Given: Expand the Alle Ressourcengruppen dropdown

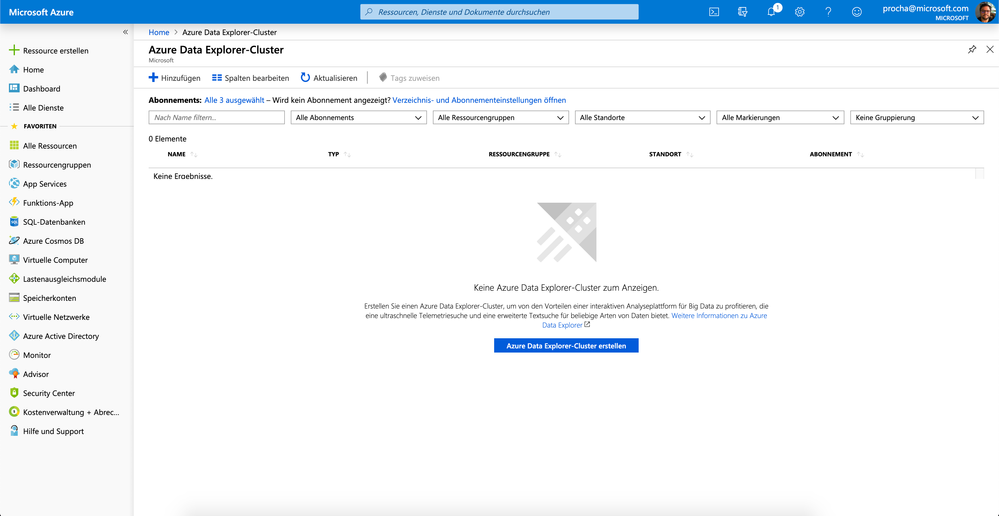Looking at the screenshot, I should pyautogui.click(x=501, y=118).
